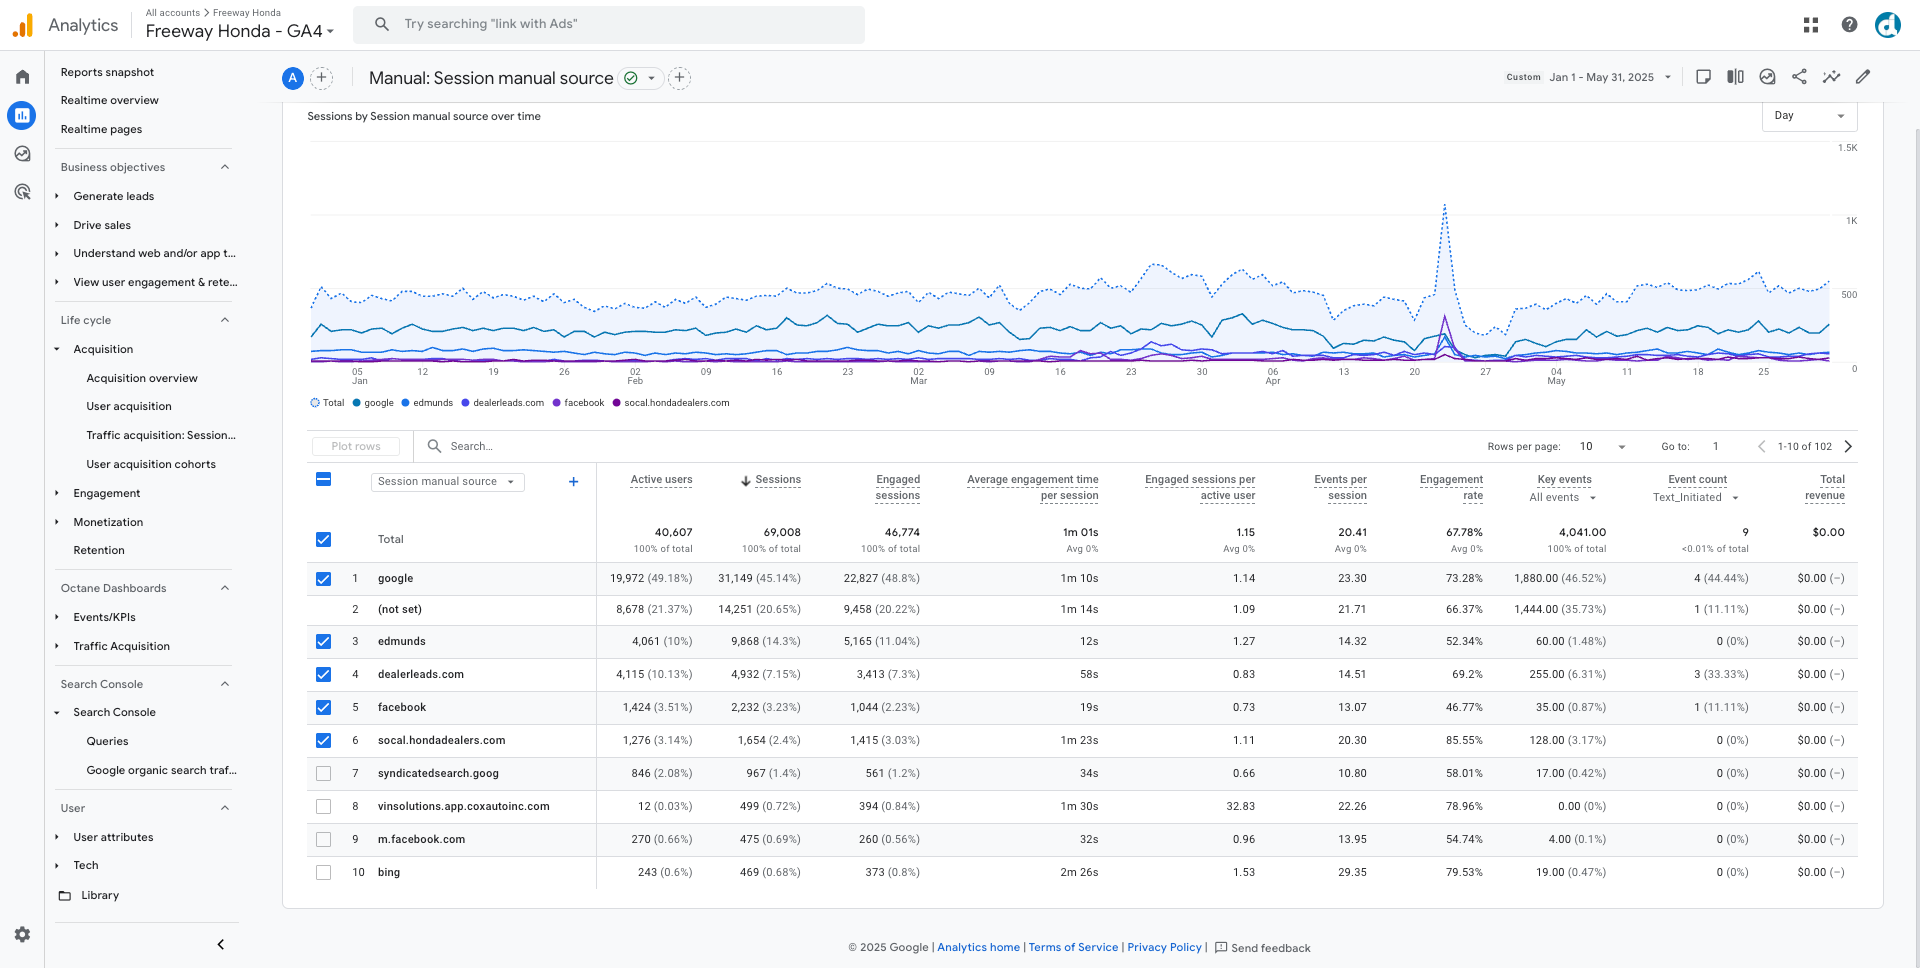Viewport: 1920px width, 968px height.
Task: Open the Terms of Service link
Action: pos(1073,948)
